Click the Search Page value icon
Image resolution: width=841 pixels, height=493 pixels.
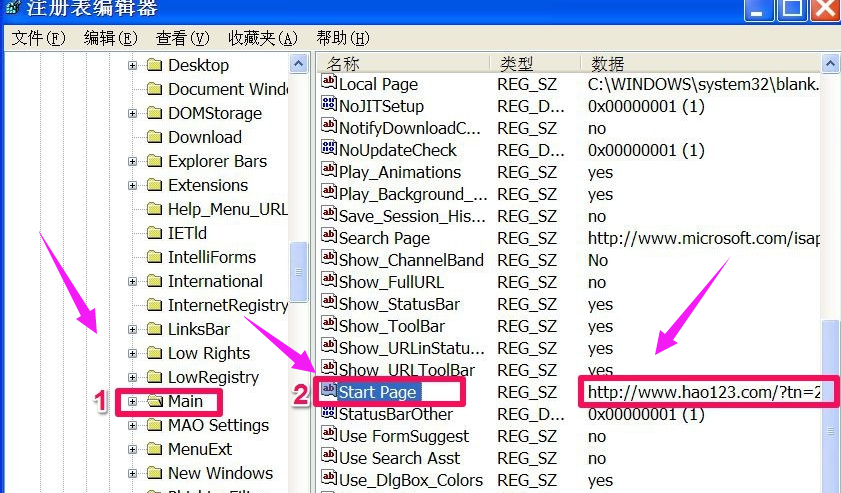point(329,238)
